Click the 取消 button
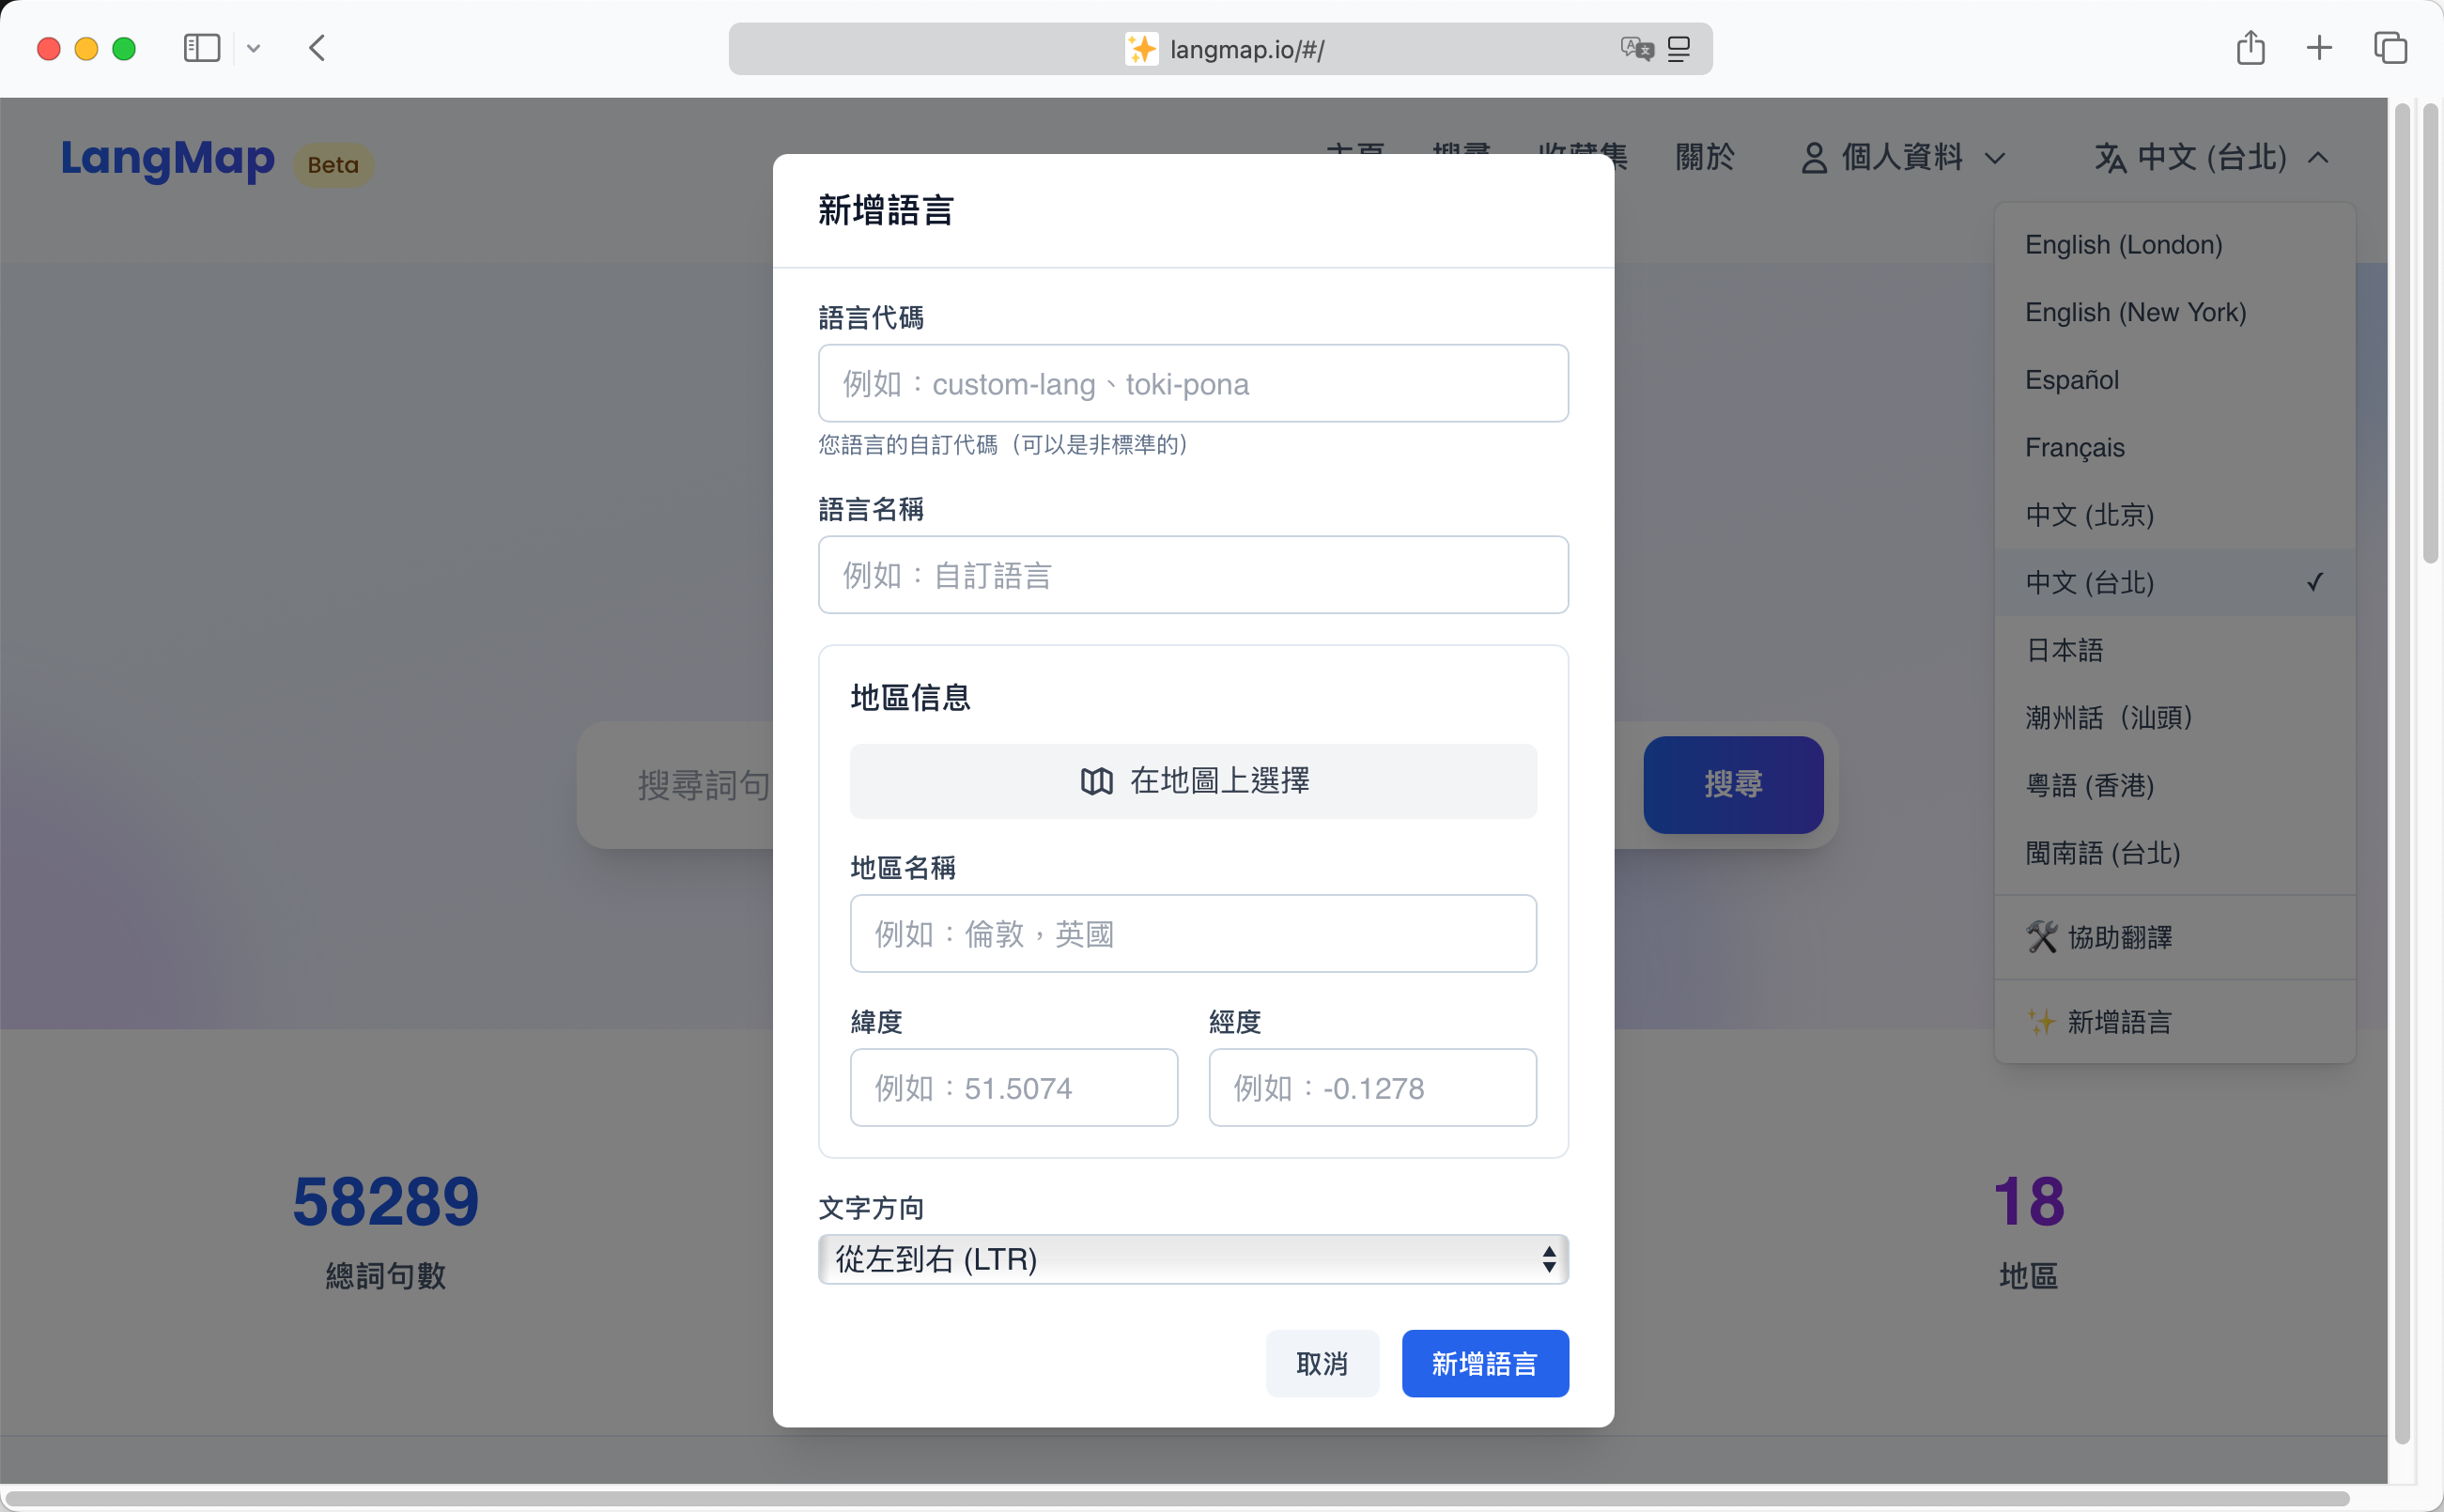This screenshot has height=1512, width=2444. tap(1322, 1363)
